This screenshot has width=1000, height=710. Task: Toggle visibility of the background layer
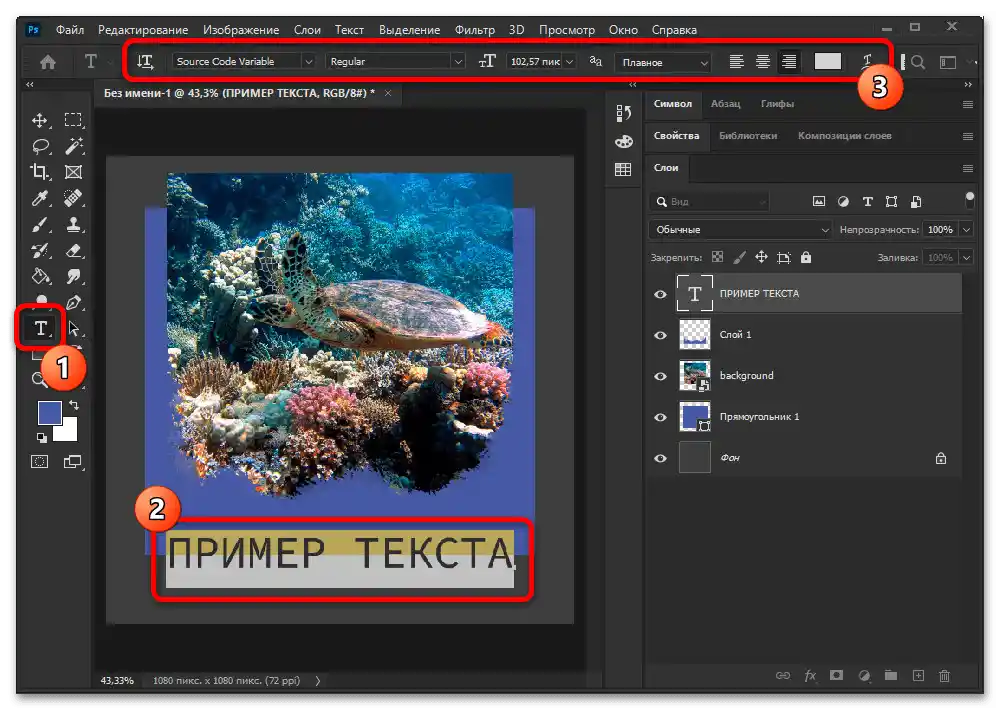(x=661, y=376)
